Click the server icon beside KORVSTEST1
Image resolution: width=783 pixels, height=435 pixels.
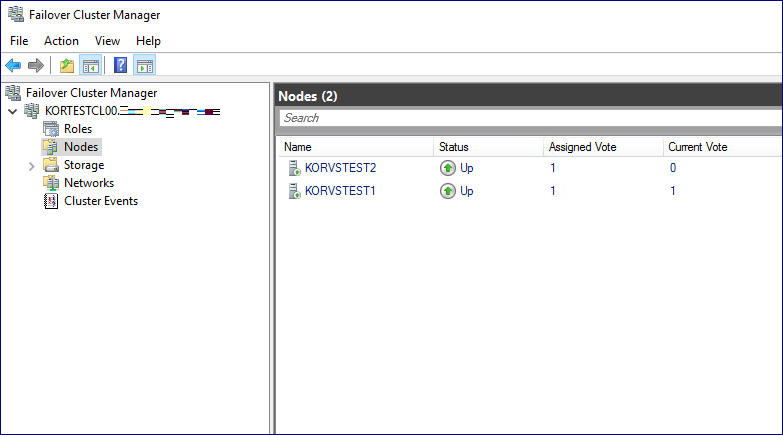(x=295, y=191)
